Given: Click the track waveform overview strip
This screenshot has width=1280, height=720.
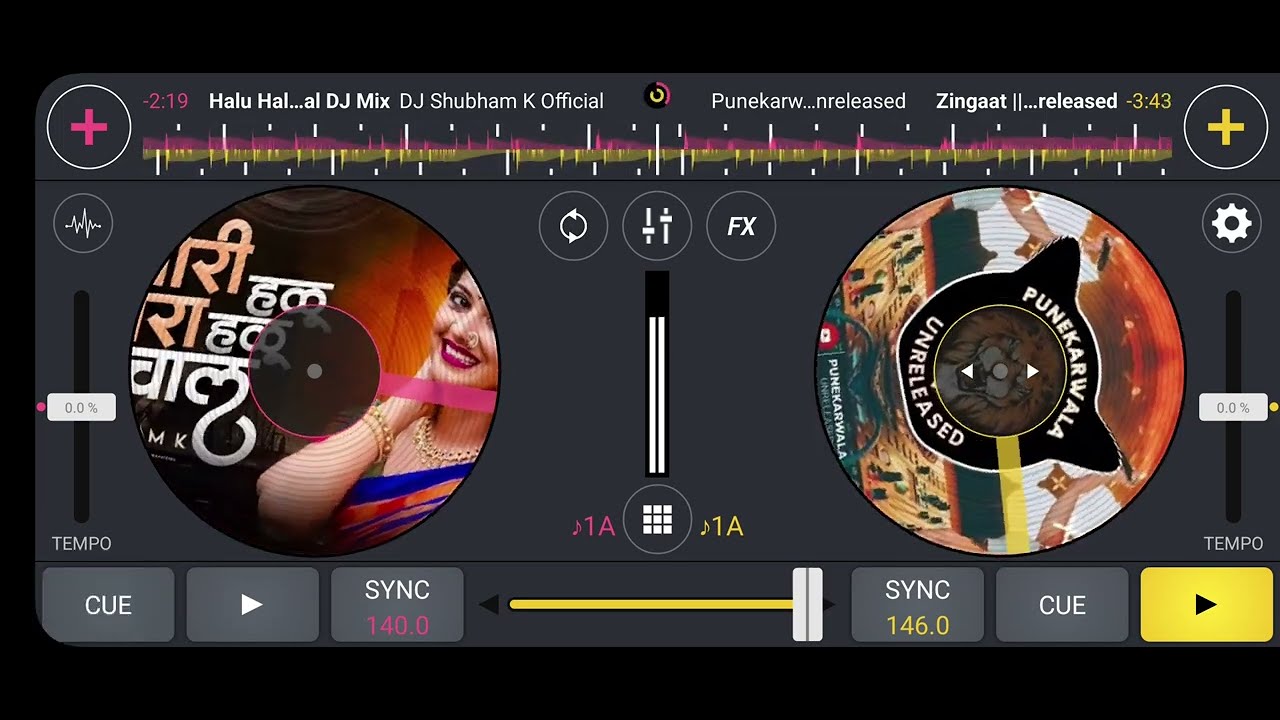Looking at the screenshot, I should click(657, 149).
